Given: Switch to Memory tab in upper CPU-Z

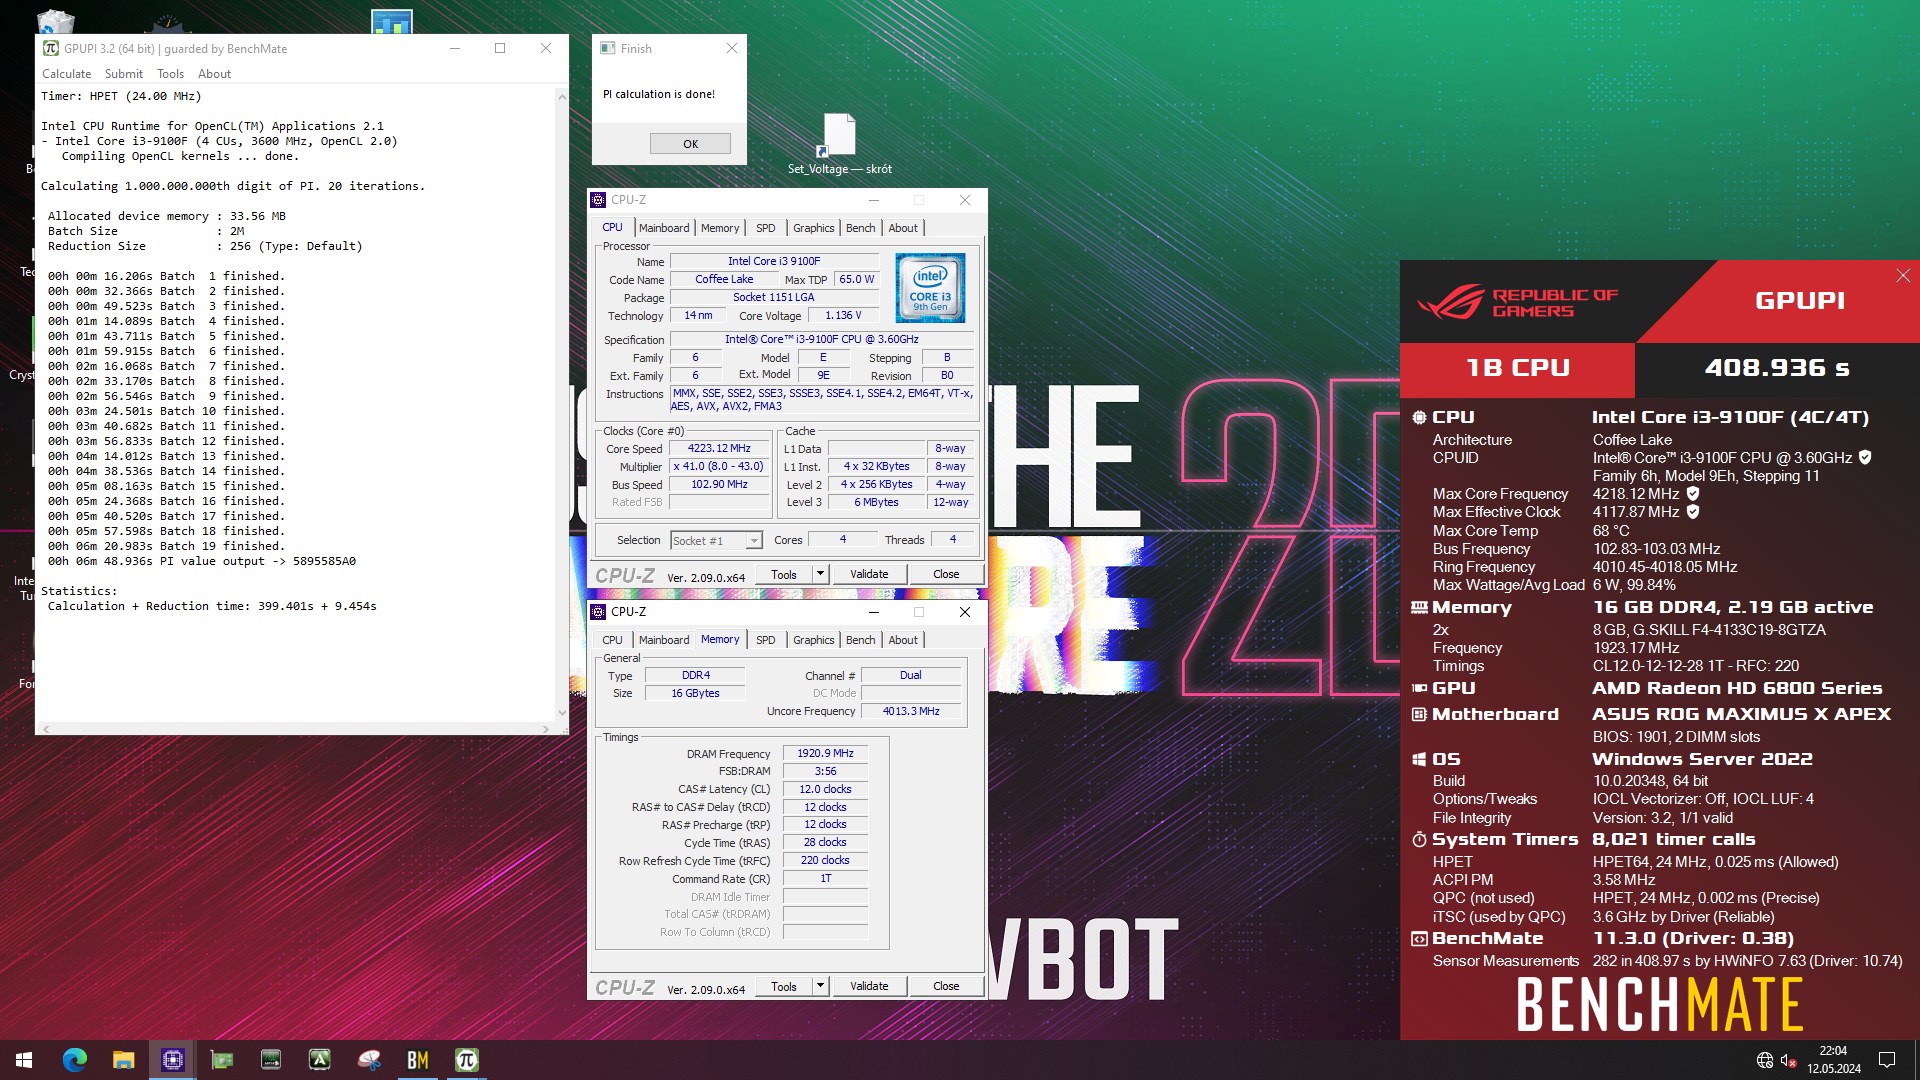Looking at the screenshot, I should point(720,228).
